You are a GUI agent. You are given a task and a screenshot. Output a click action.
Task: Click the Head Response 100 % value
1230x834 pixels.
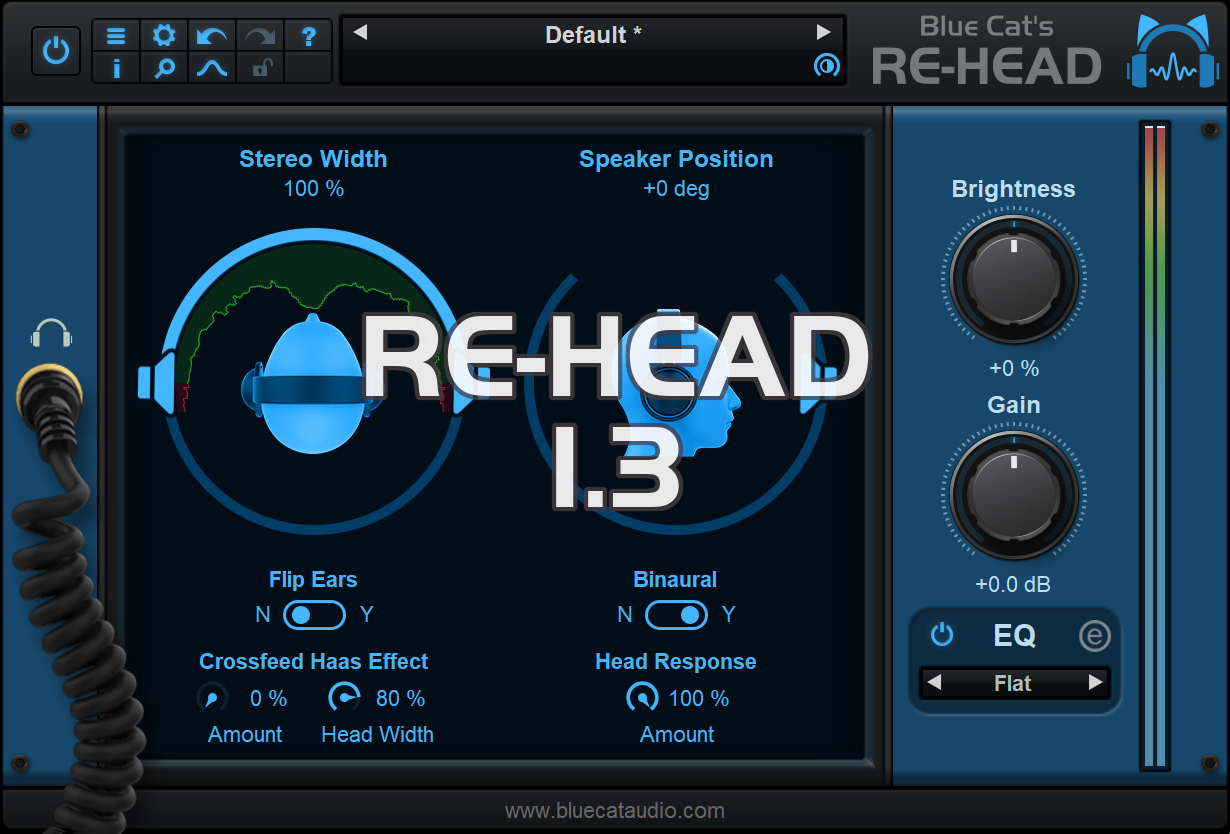tap(699, 698)
